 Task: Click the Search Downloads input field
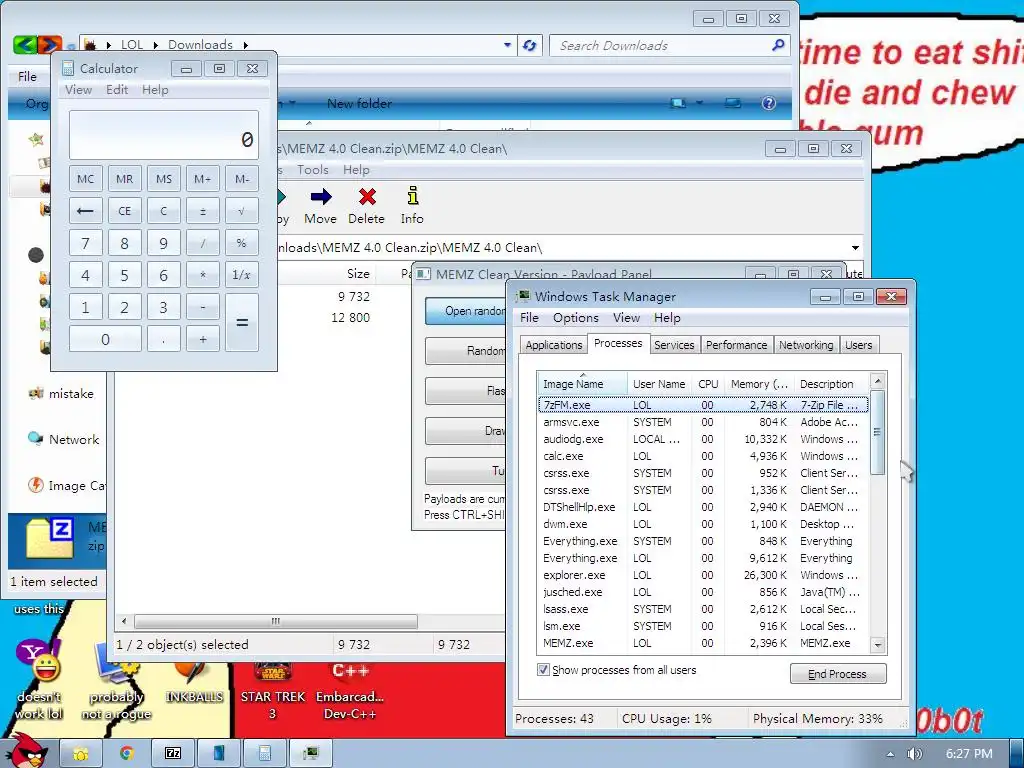pos(661,45)
